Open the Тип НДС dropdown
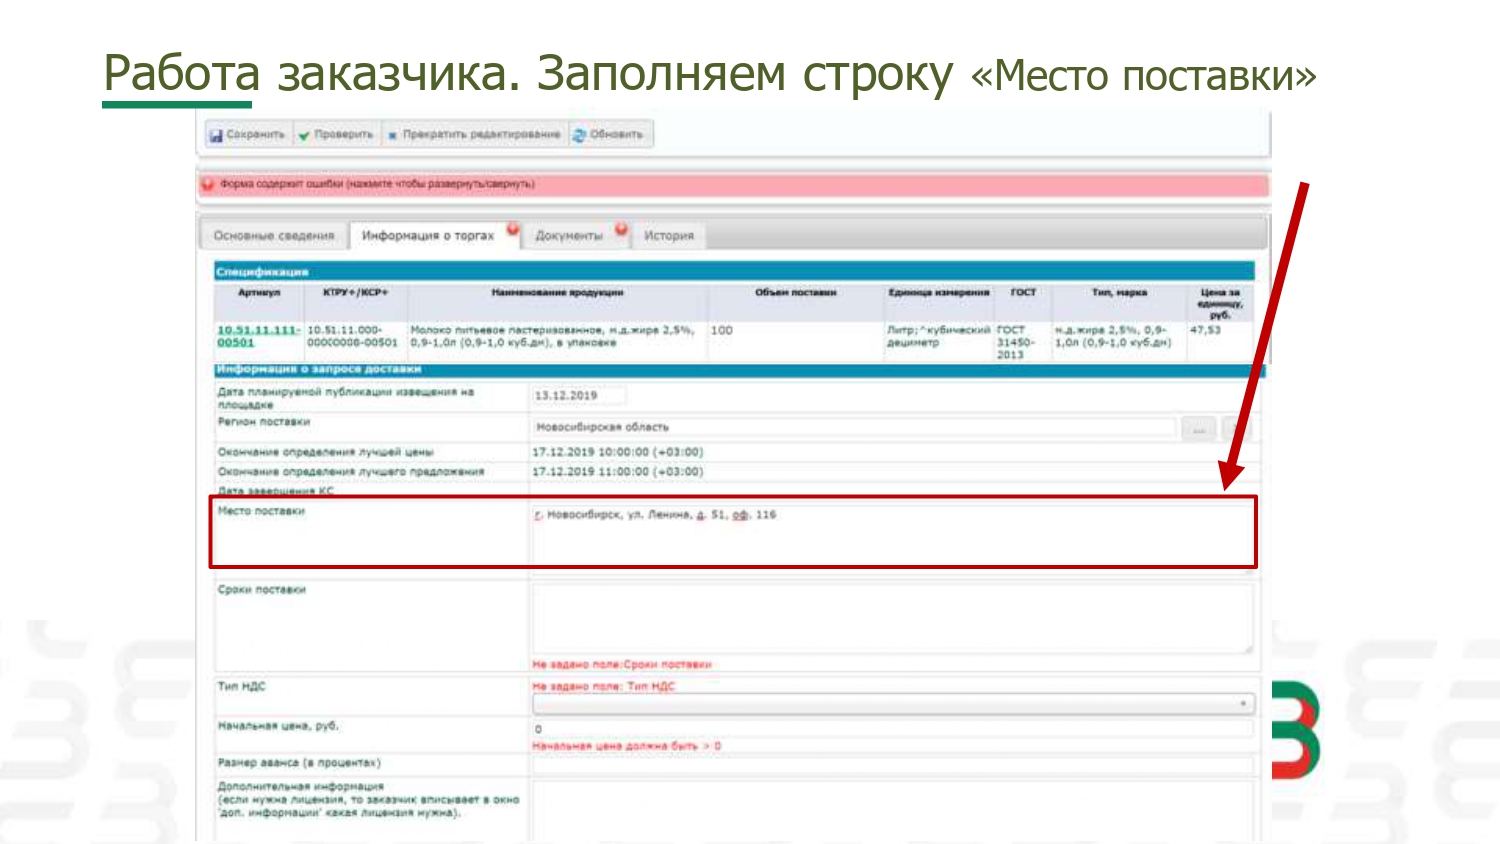The height and width of the screenshot is (844, 1500). pos(890,704)
